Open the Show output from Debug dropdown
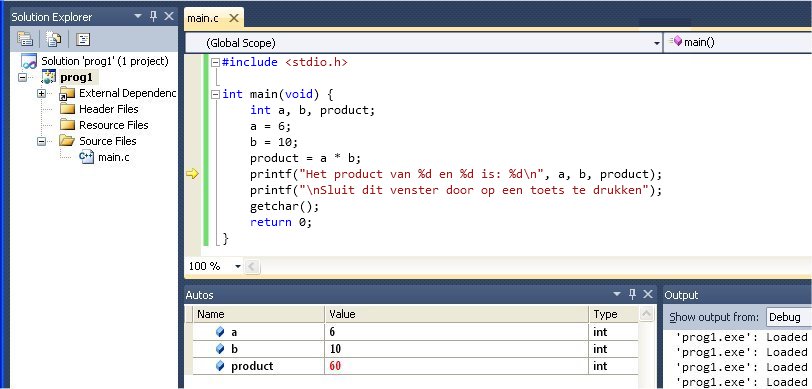 (789, 317)
